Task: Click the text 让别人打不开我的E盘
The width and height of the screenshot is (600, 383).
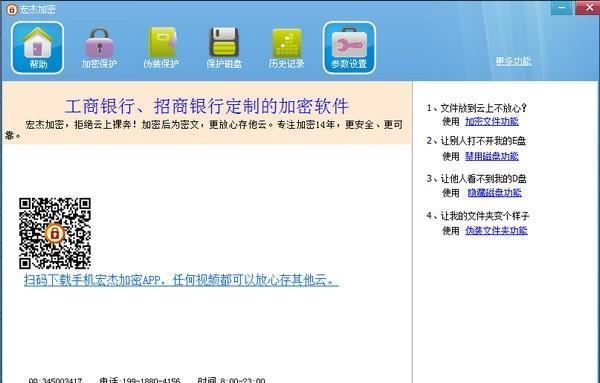Action: coord(483,141)
